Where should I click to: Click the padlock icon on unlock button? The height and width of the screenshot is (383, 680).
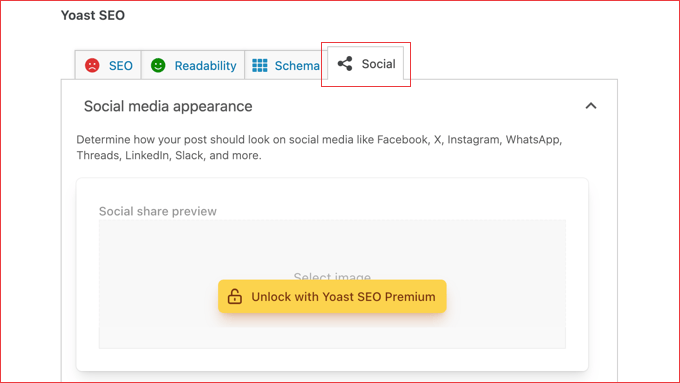235,297
